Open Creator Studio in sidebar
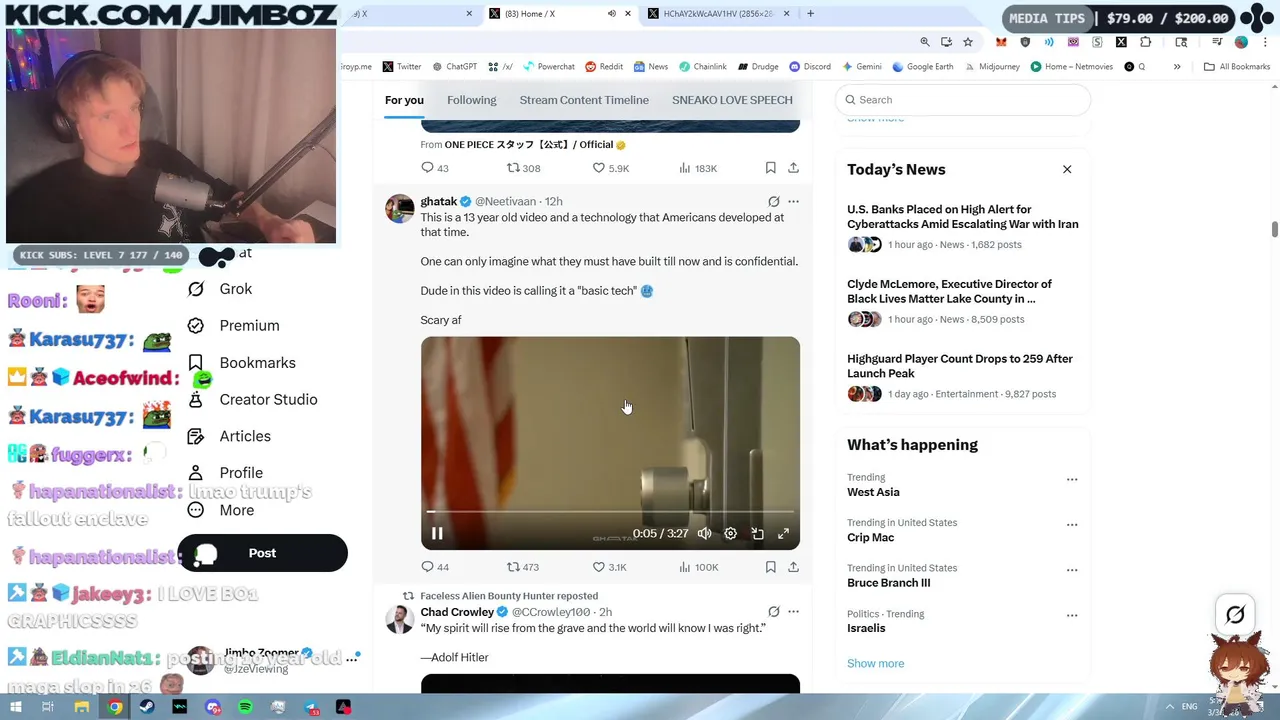This screenshot has width=1280, height=720. click(253, 400)
